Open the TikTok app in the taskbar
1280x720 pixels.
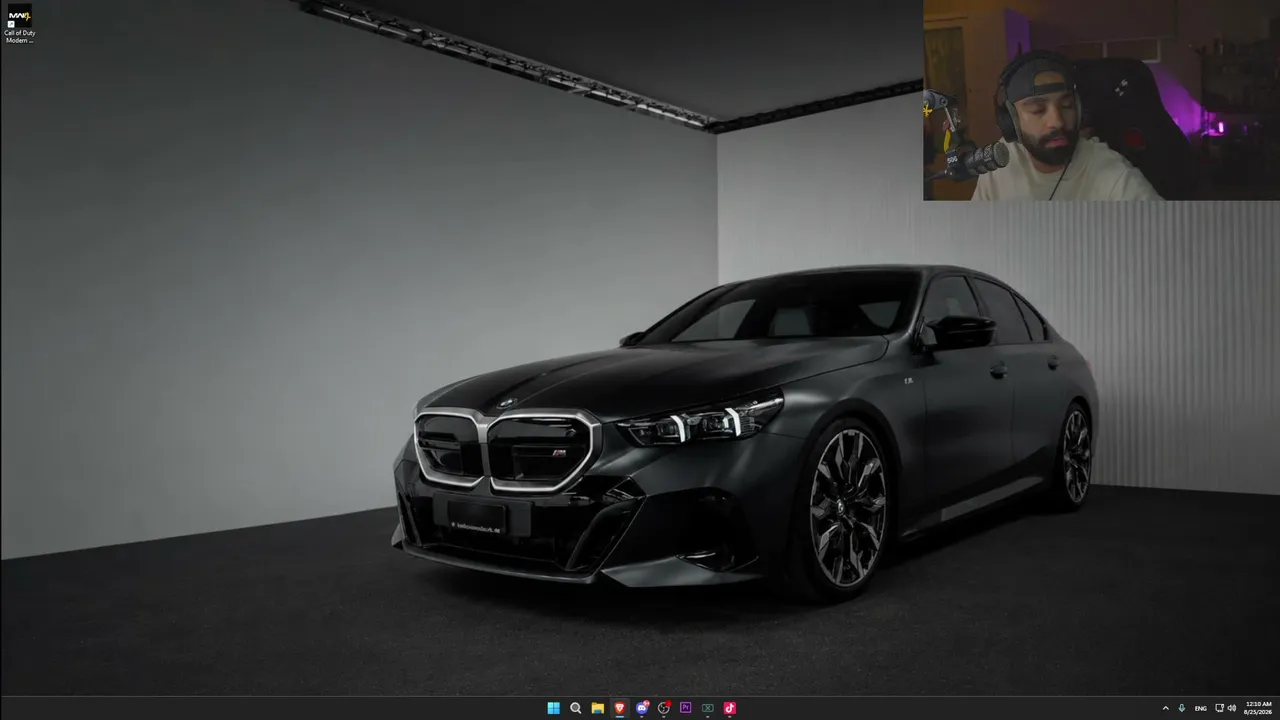[730, 708]
